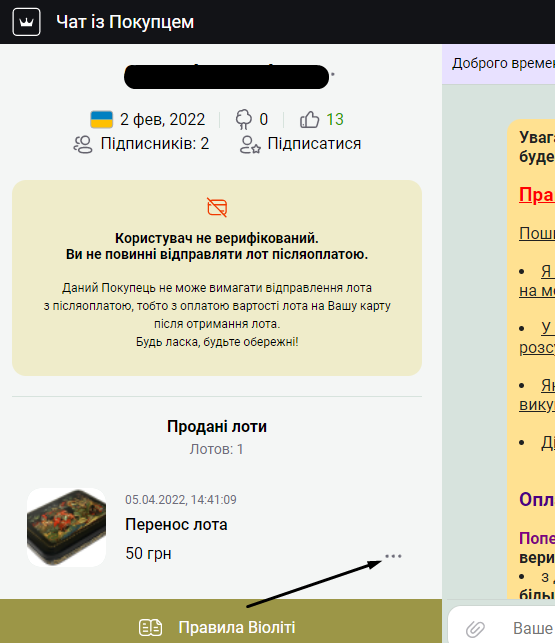Click the lot price '50 грн'

(148, 553)
